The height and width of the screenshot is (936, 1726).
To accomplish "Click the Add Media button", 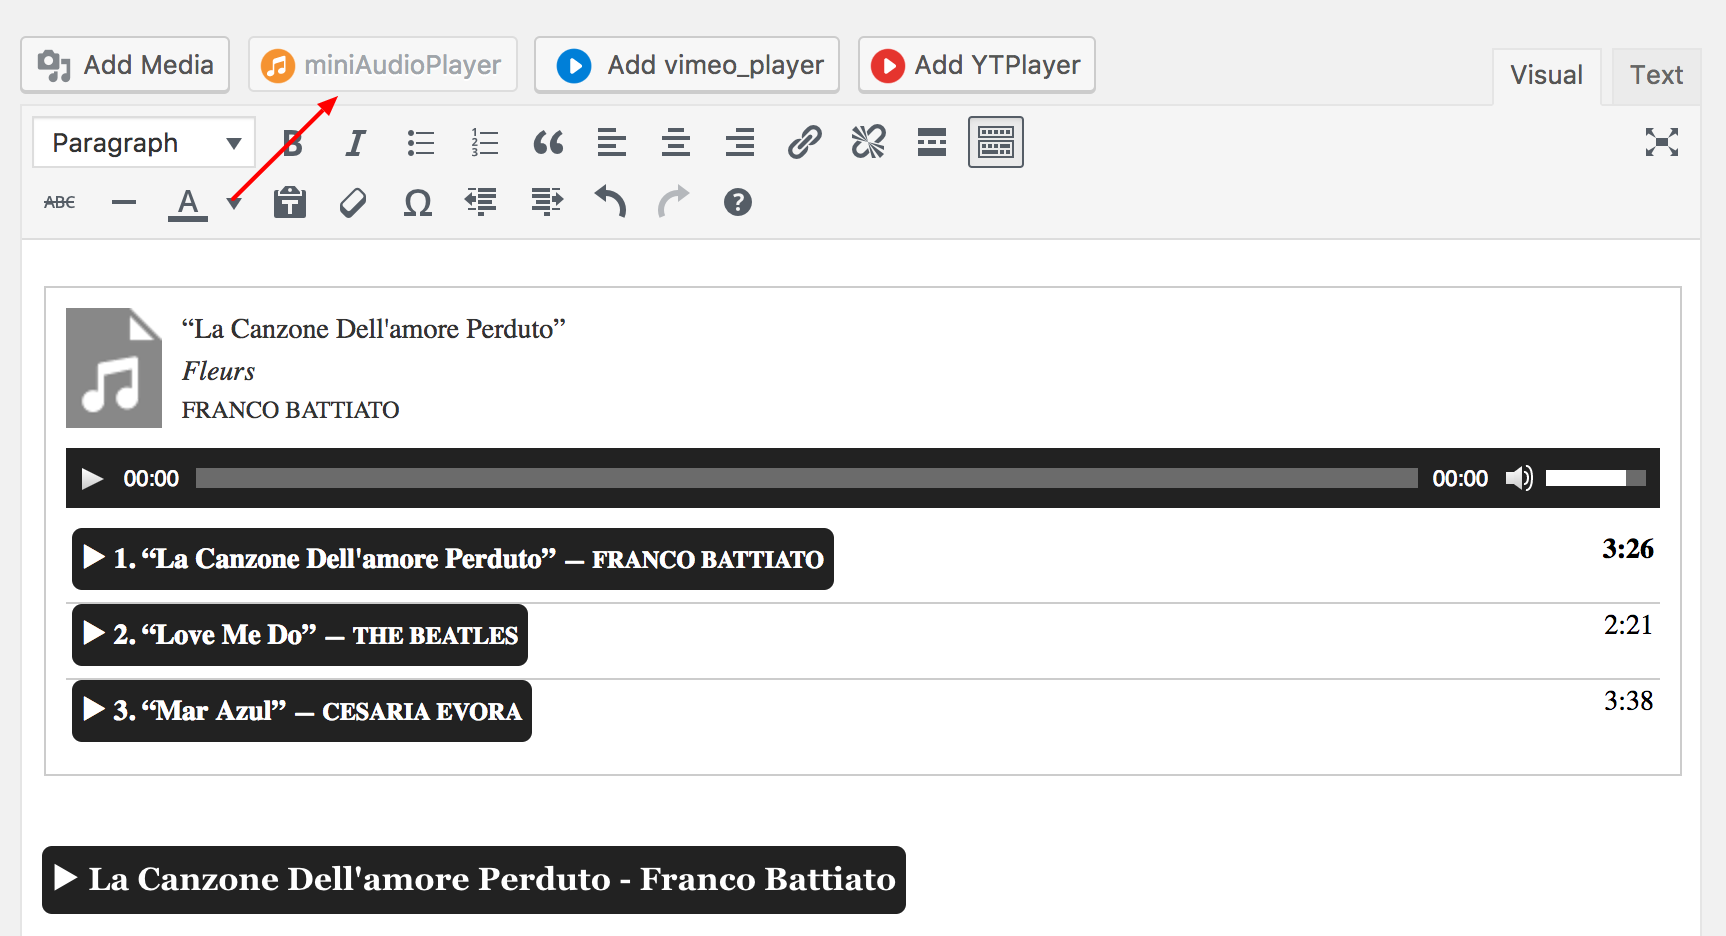I will tap(125, 65).
